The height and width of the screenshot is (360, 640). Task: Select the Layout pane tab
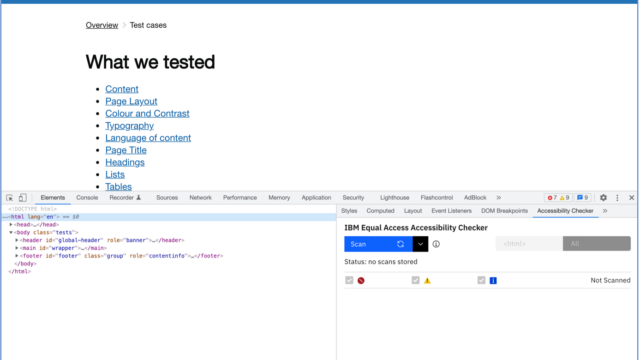[413, 211]
